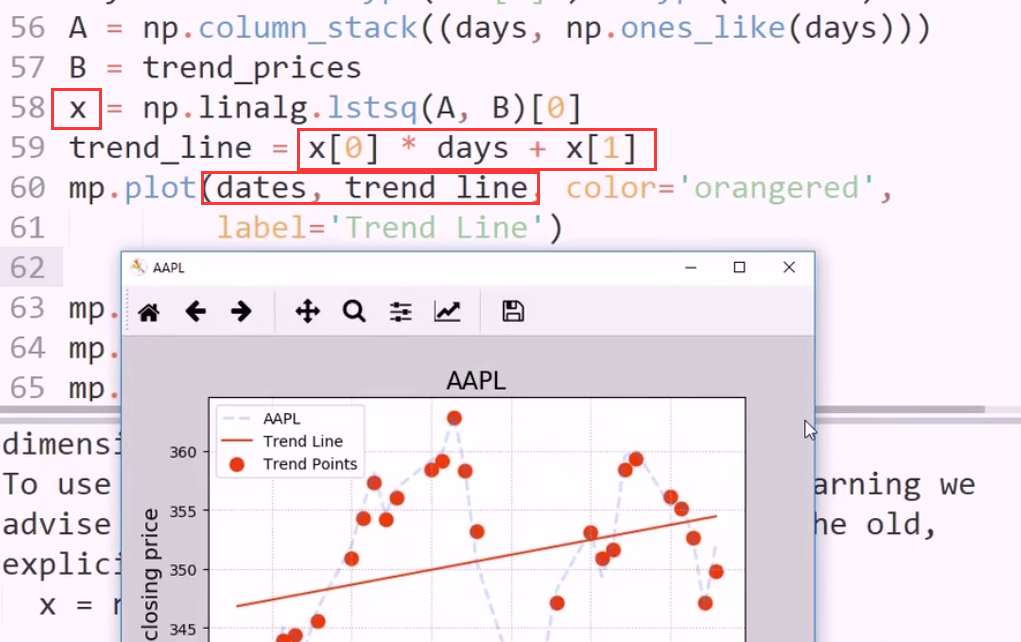The width and height of the screenshot is (1021, 642).
Task: Click line number 58 in editor gutter
Action: 28,108
